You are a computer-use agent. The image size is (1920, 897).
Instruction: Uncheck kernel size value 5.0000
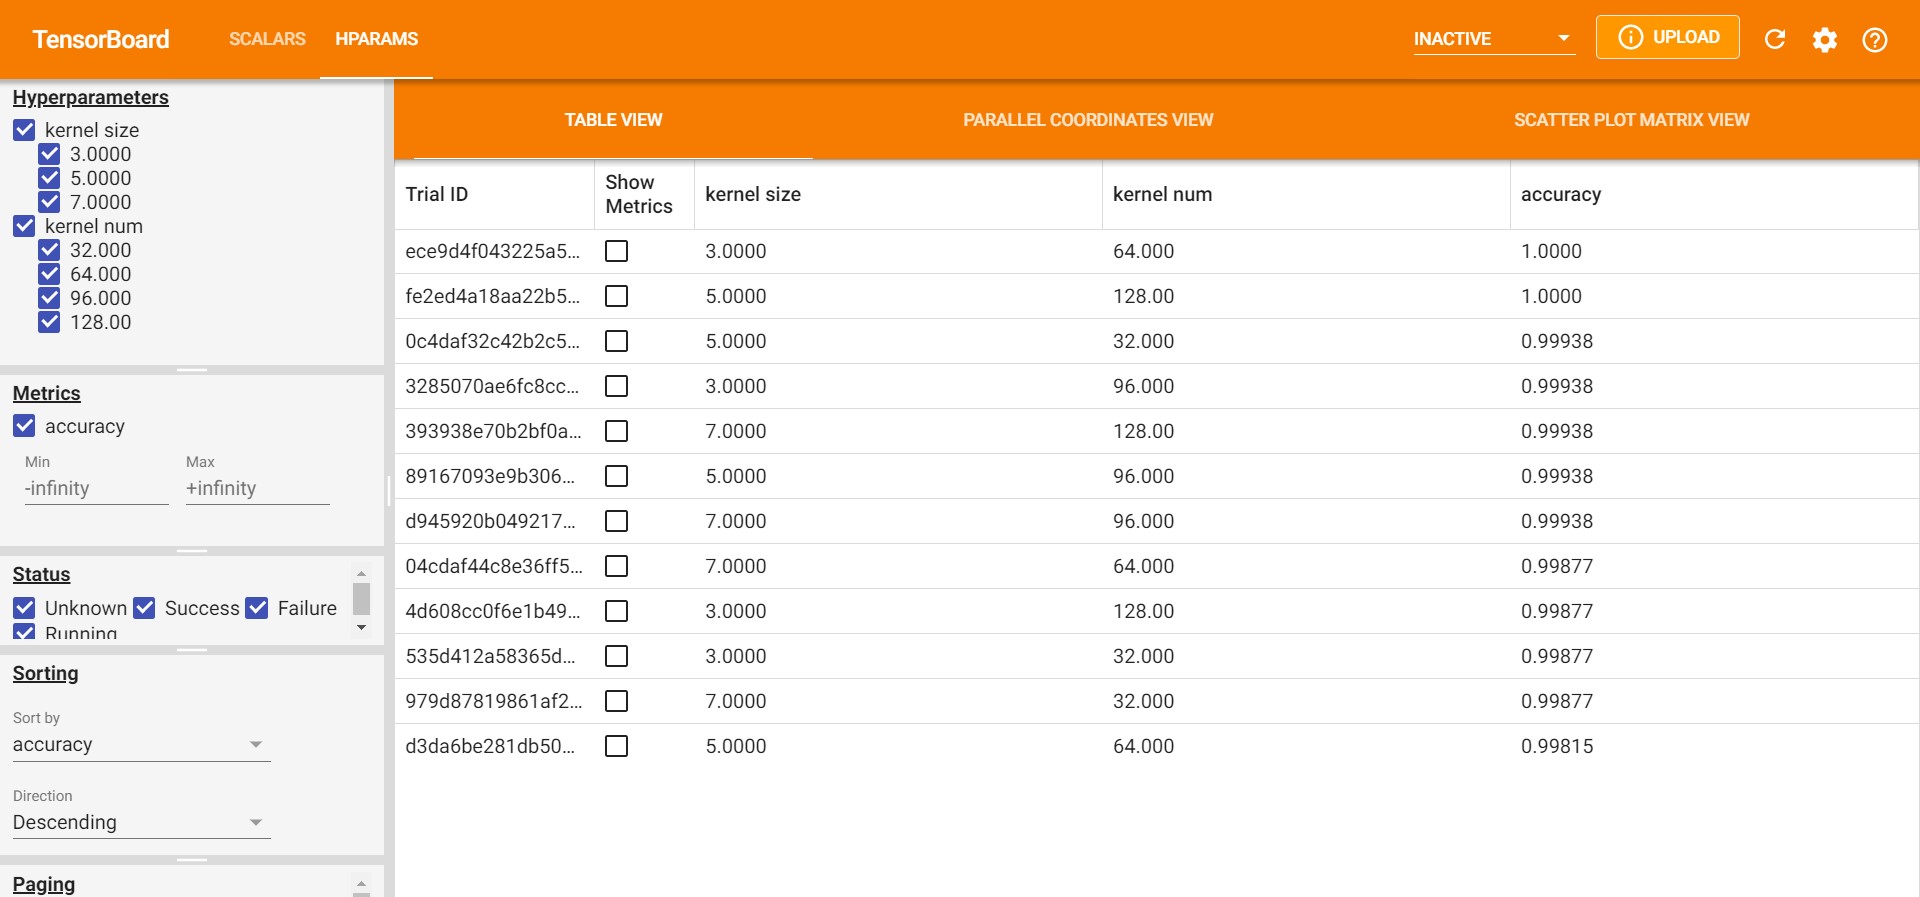pos(49,178)
